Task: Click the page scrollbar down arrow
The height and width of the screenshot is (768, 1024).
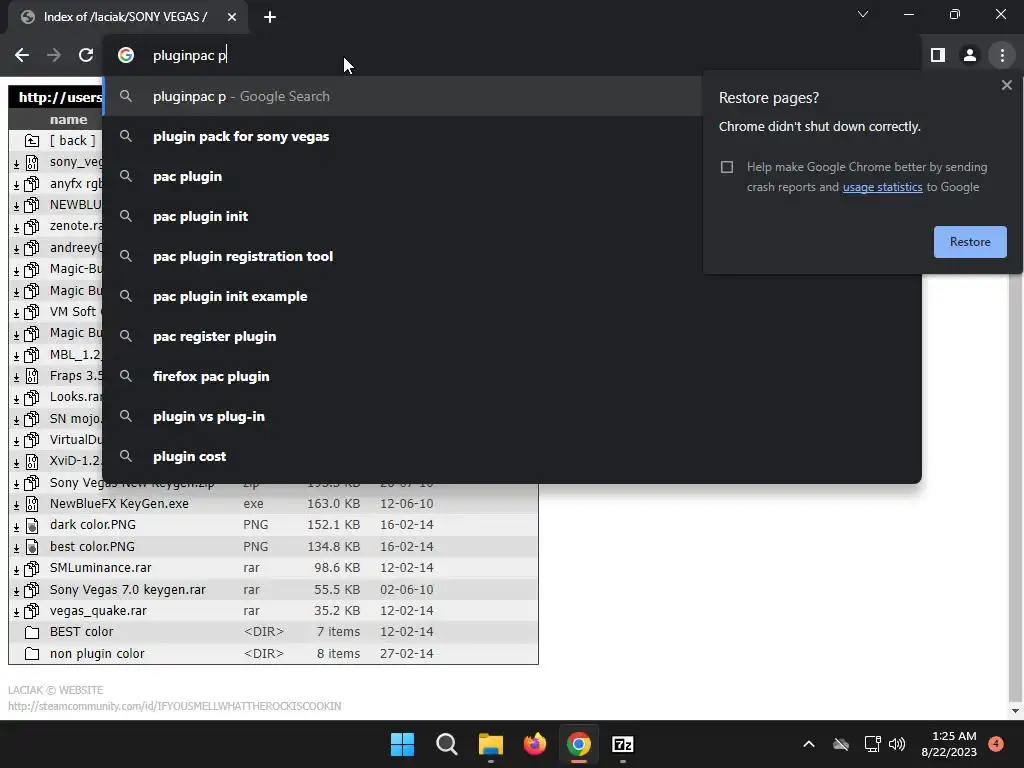Action: [x=1015, y=711]
